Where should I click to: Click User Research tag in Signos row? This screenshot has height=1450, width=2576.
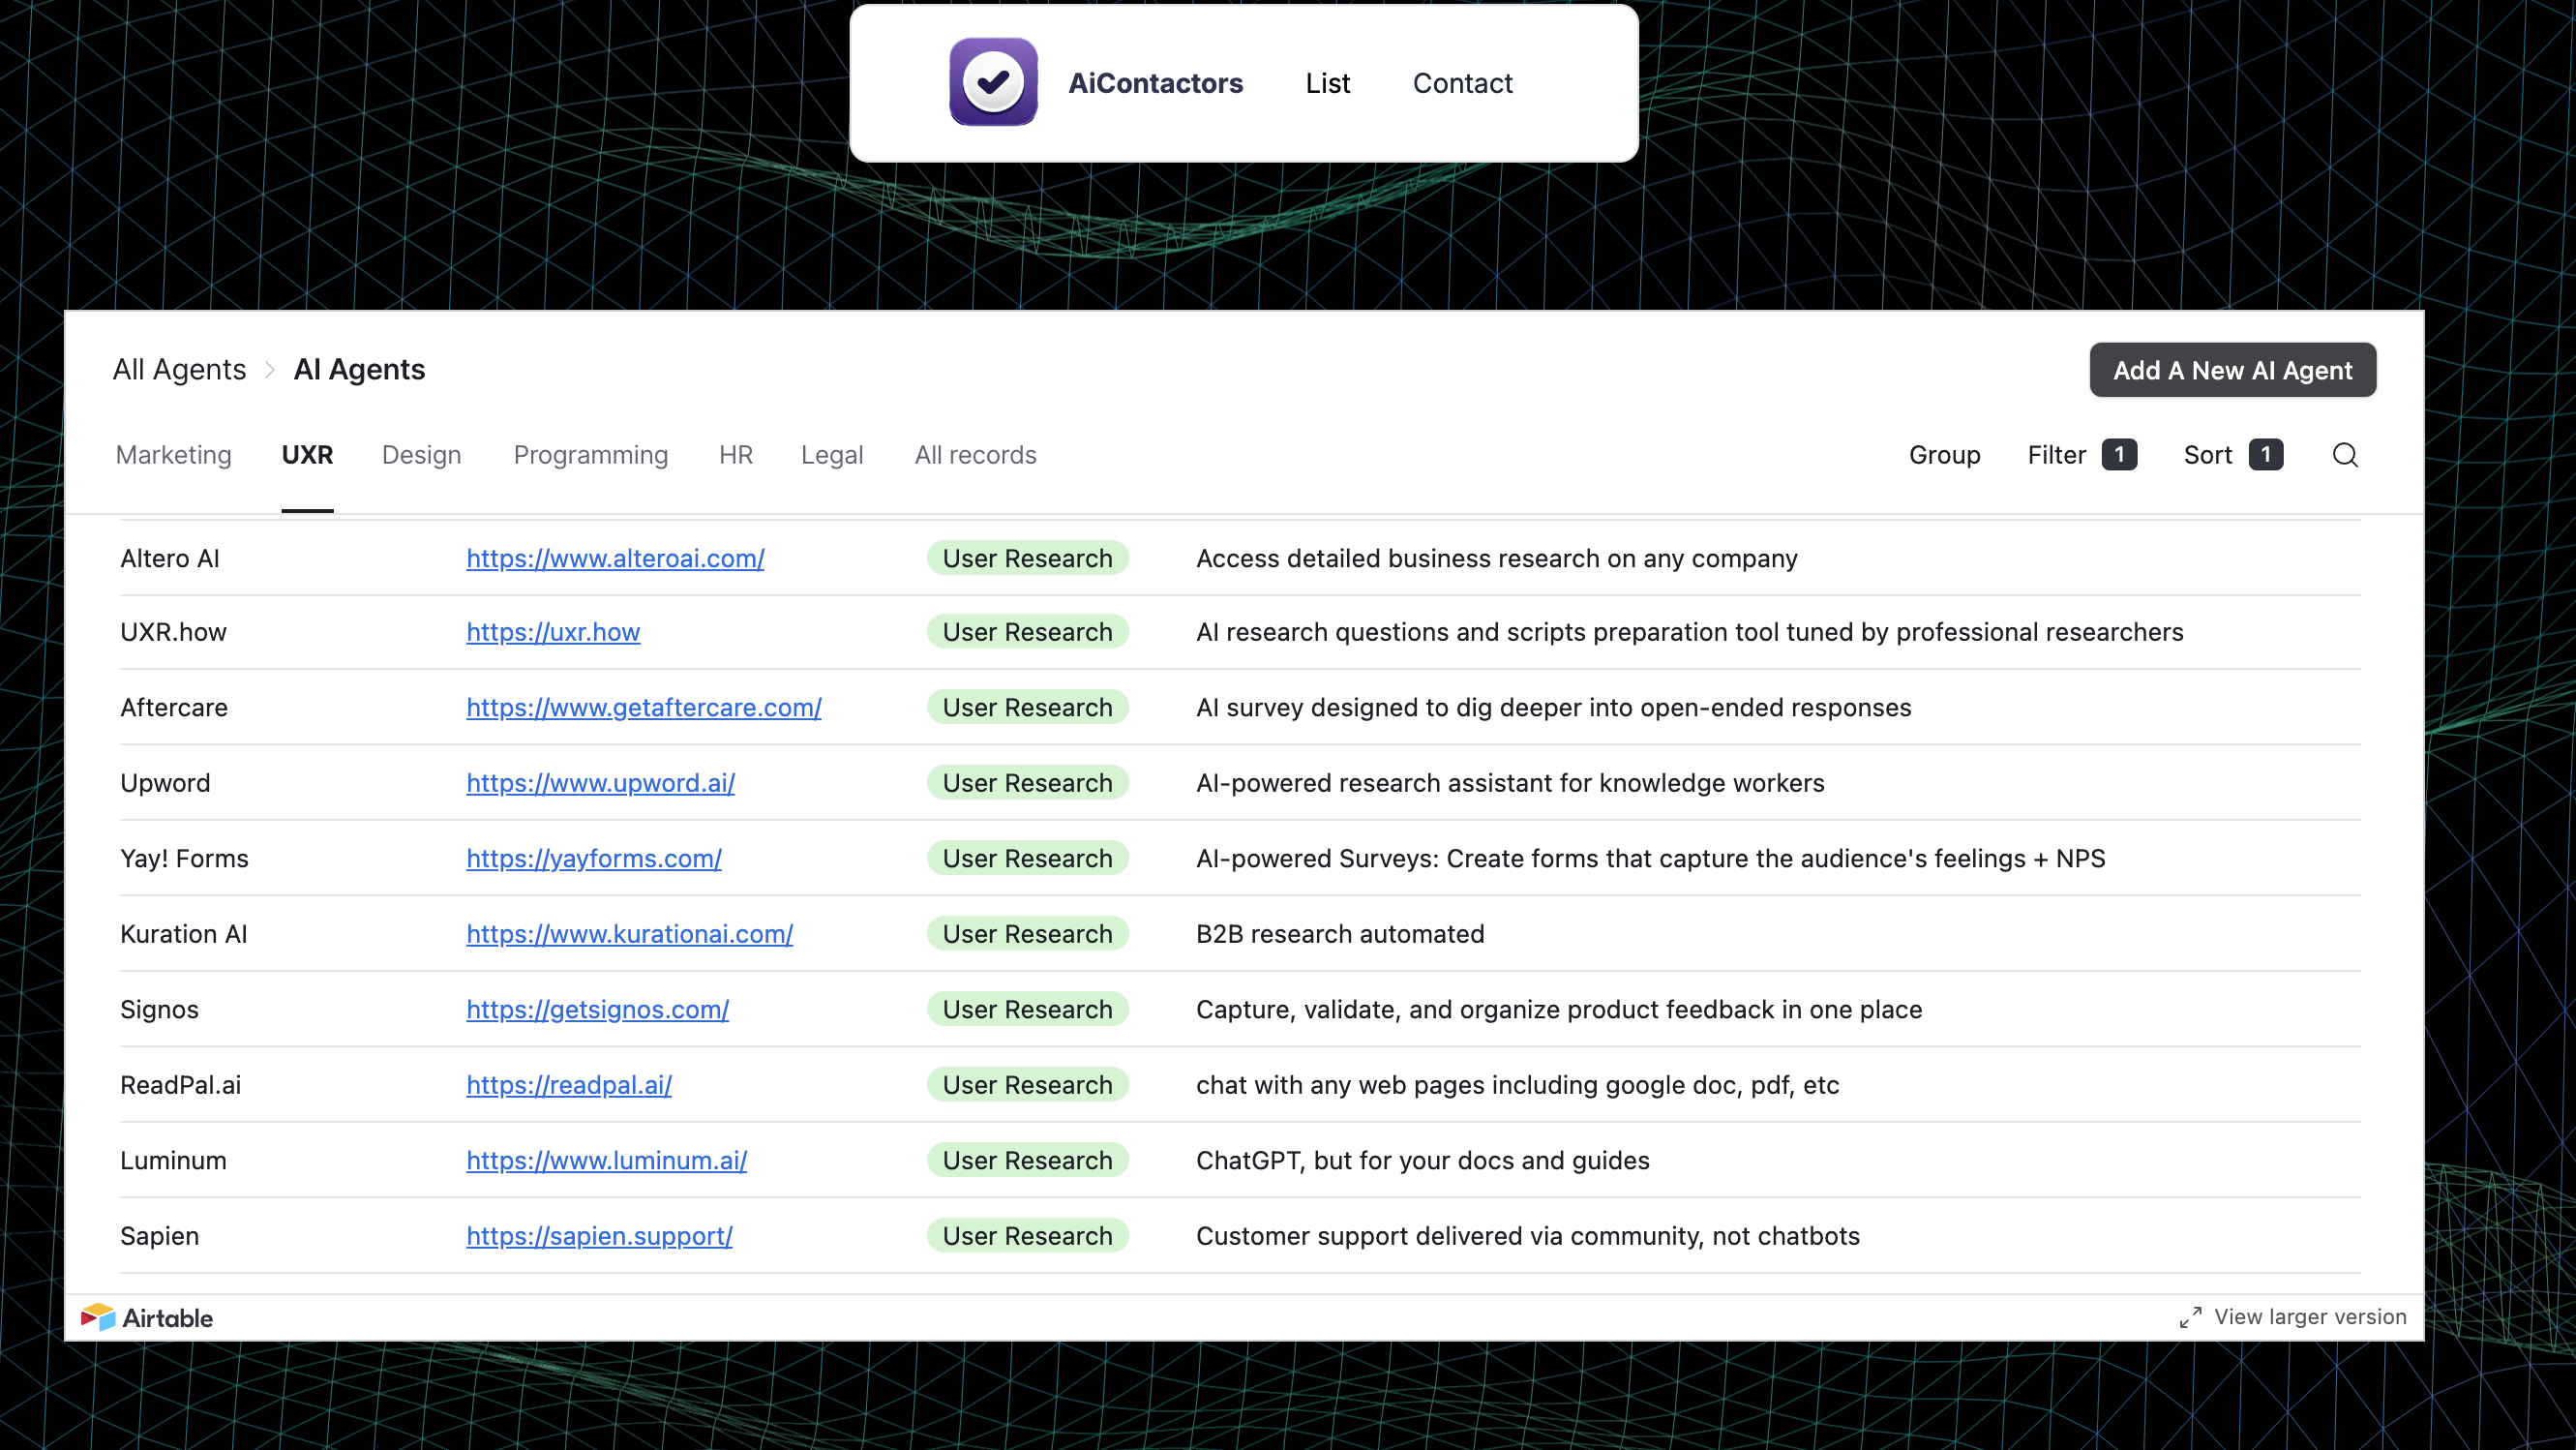point(1027,1009)
